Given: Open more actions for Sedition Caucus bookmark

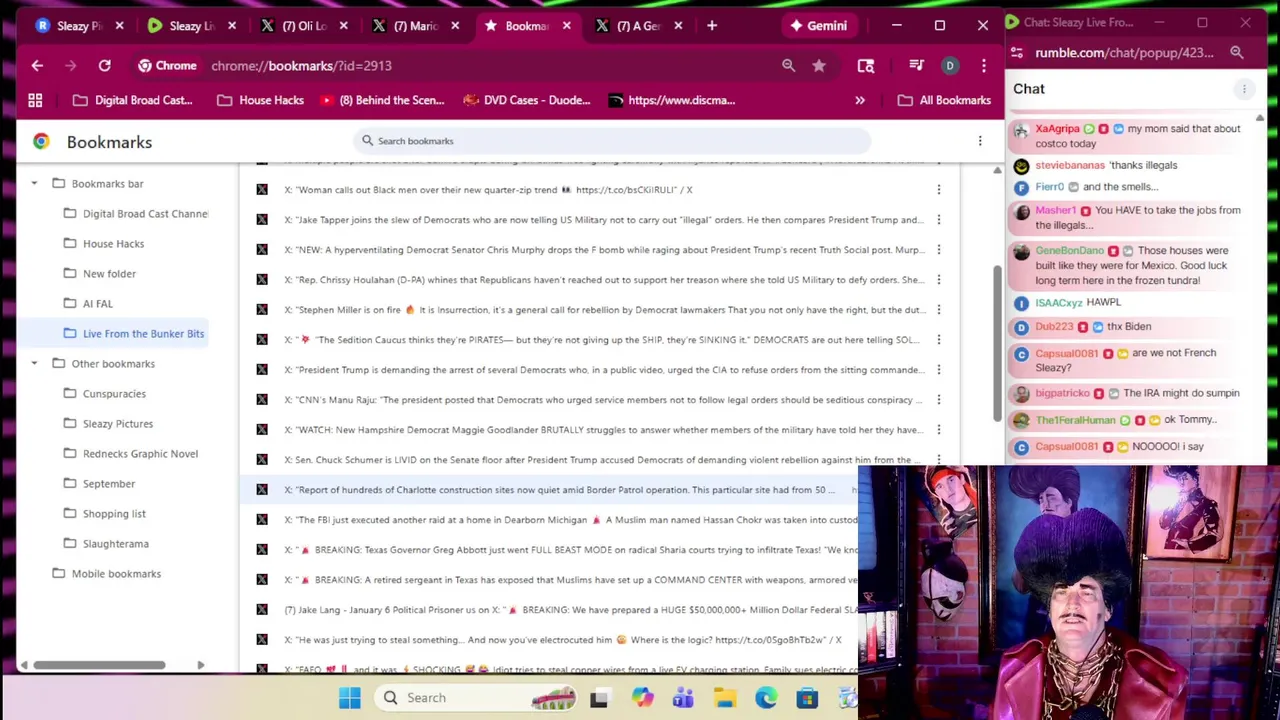Looking at the screenshot, I should (939, 340).
